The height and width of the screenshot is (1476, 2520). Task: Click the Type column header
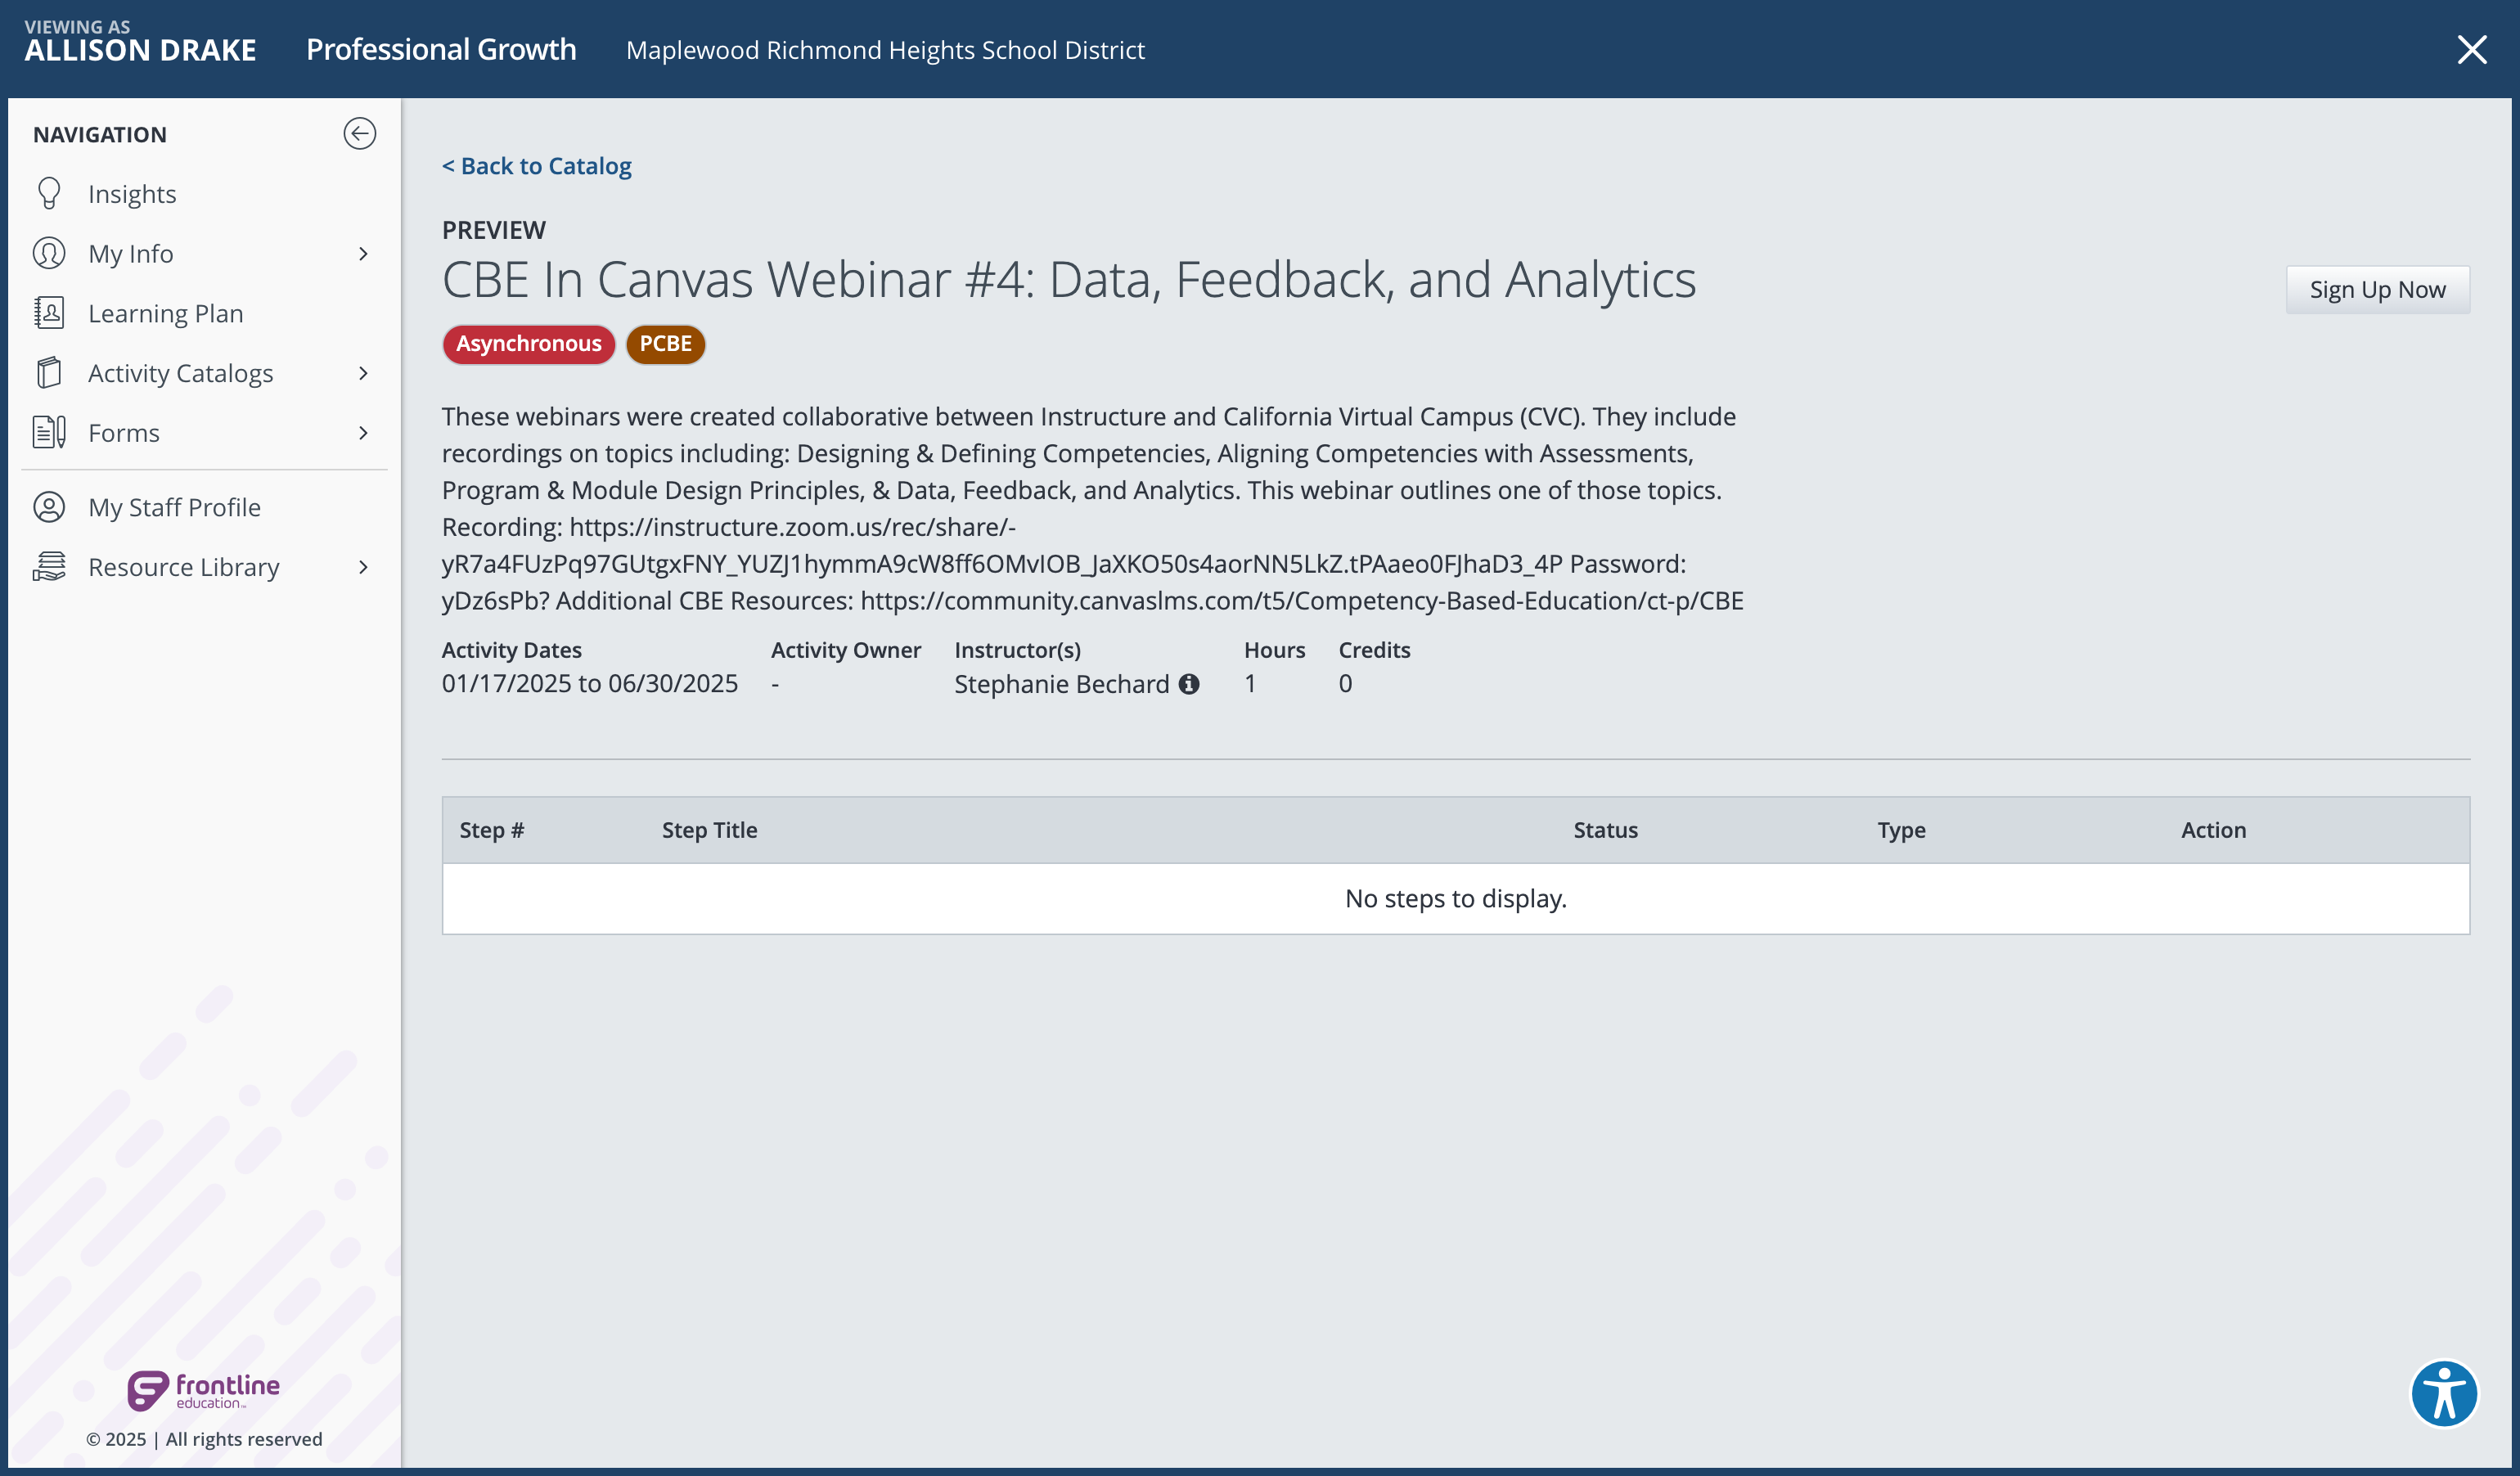[x=1901, y=830]
